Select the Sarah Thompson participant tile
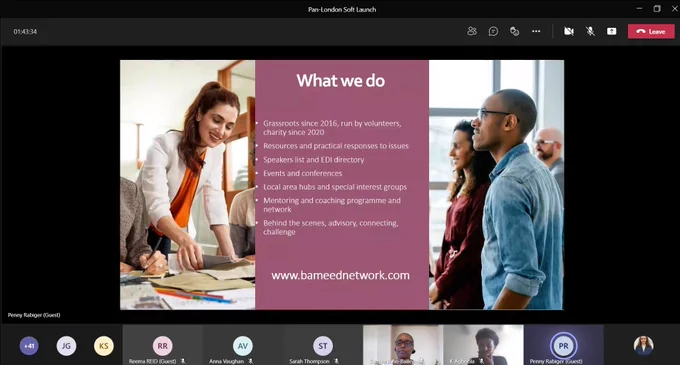The height and width of the screenshot is (365, 680). [323, 345]
